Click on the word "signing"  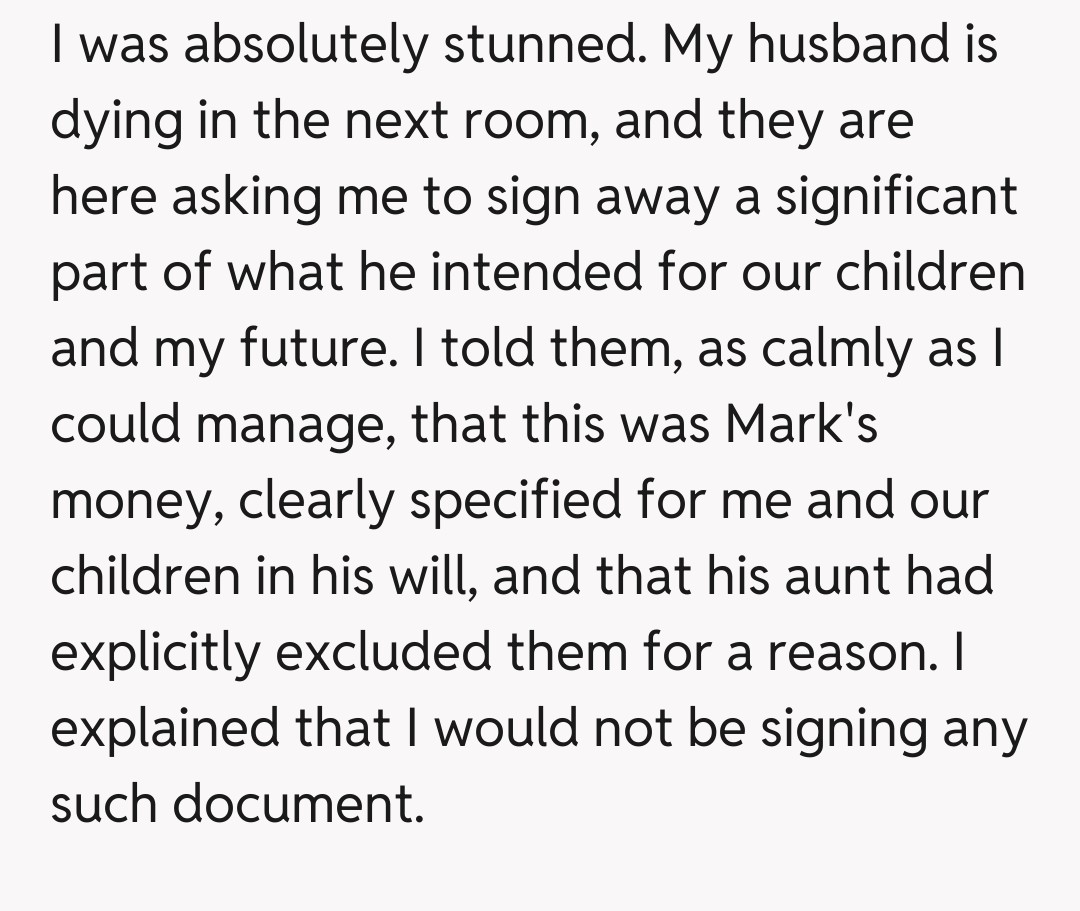(x=839, y=729)
